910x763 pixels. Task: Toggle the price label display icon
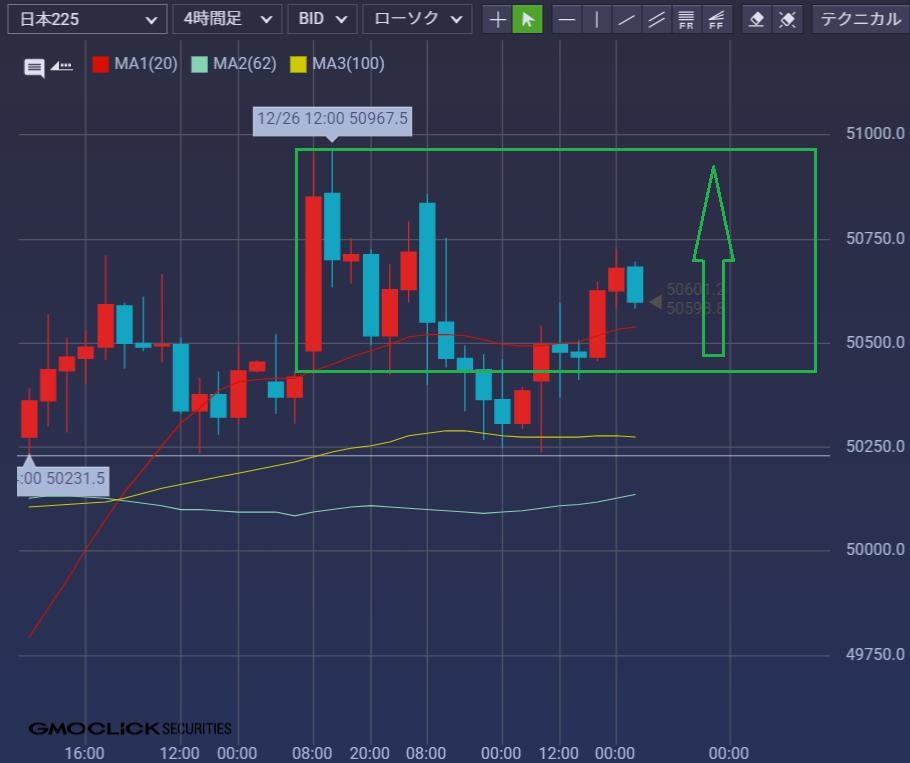pyautogui.click(x=62, y=66)
